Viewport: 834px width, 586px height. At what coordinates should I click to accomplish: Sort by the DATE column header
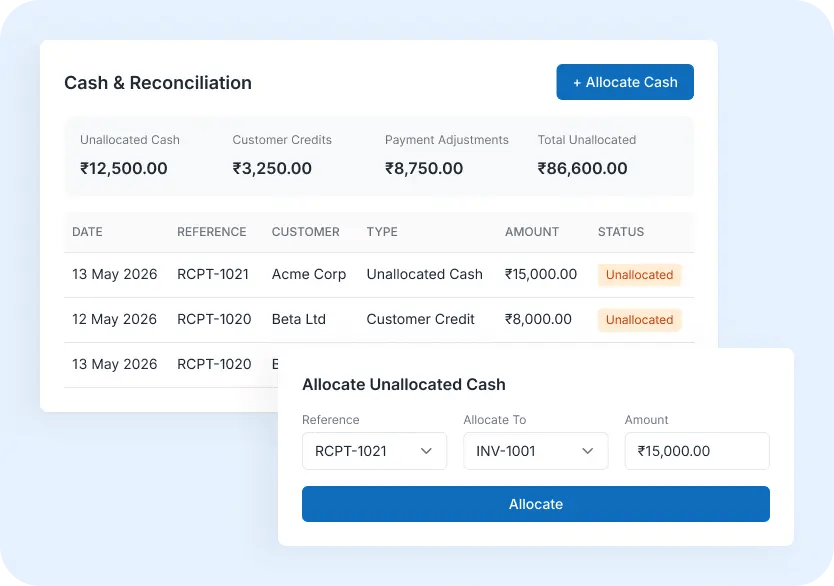pos(87,232)
